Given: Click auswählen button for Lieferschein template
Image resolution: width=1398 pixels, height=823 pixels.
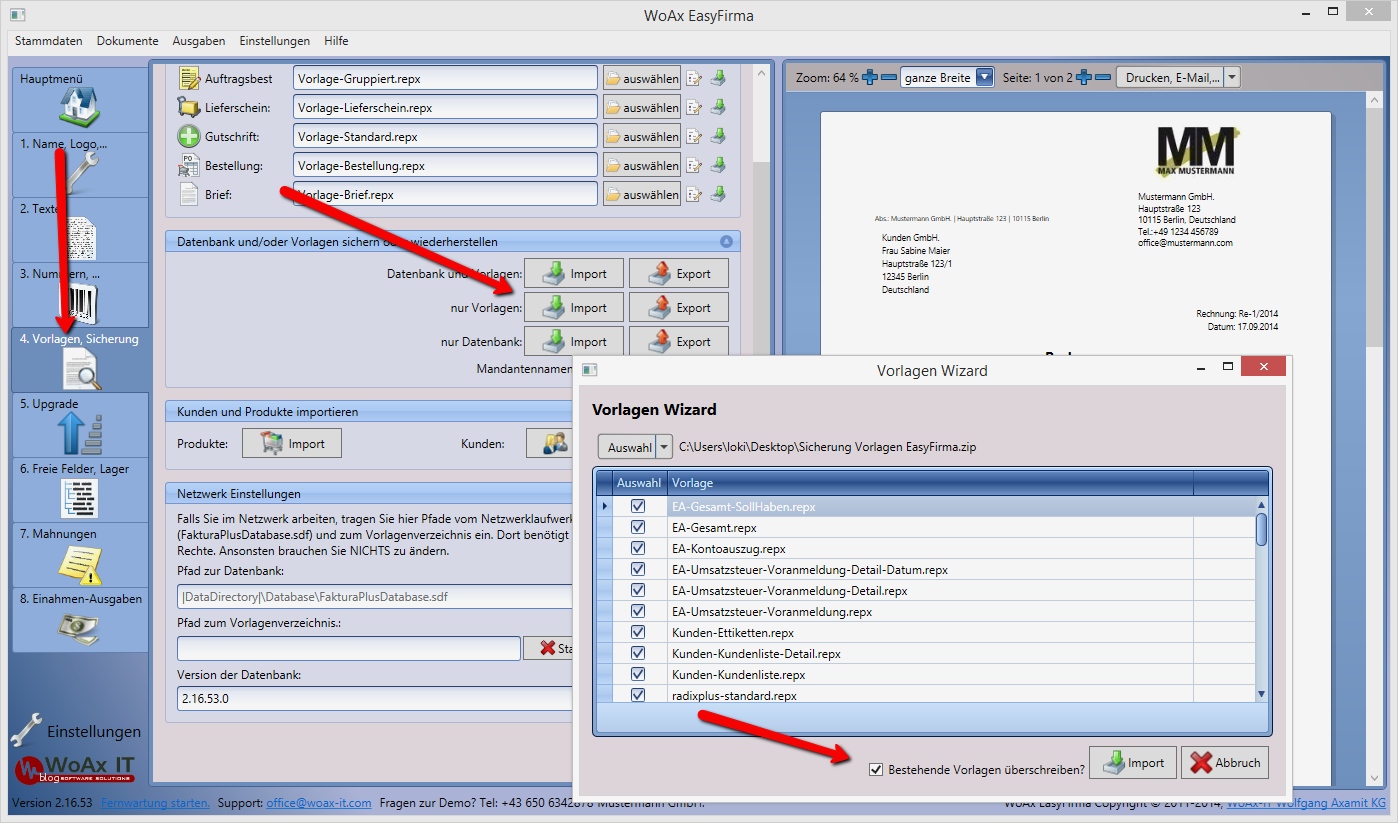Looking at the screenshot, I should (641, 108).
